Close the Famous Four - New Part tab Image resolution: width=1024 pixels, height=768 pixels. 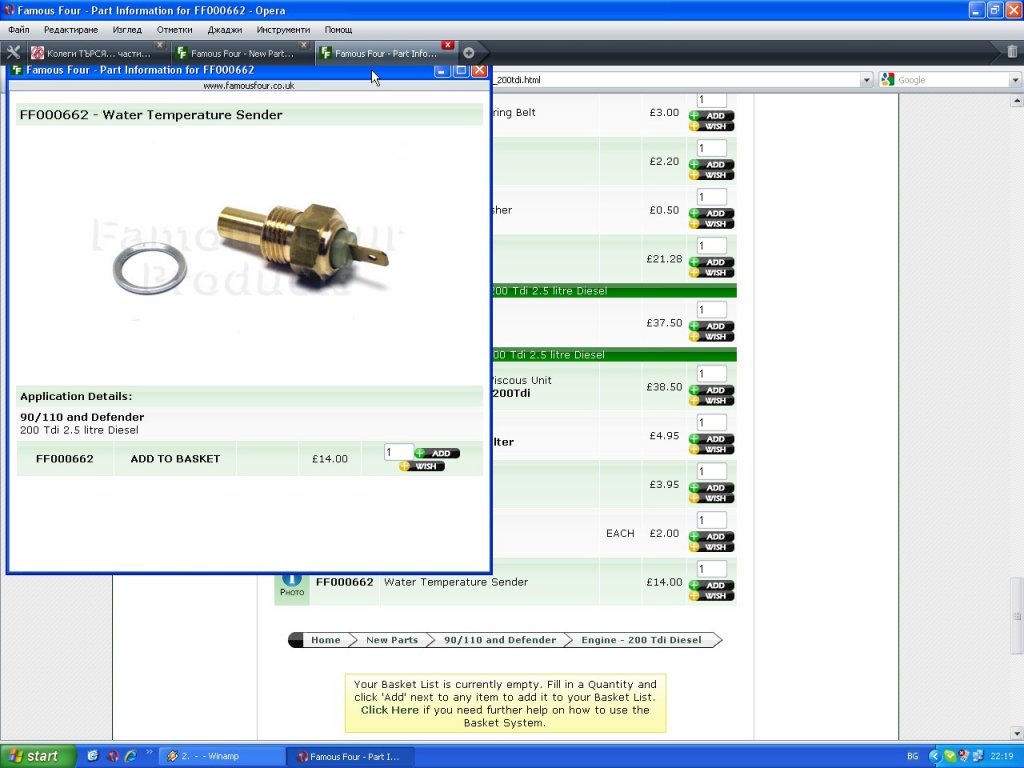(304, 45)
